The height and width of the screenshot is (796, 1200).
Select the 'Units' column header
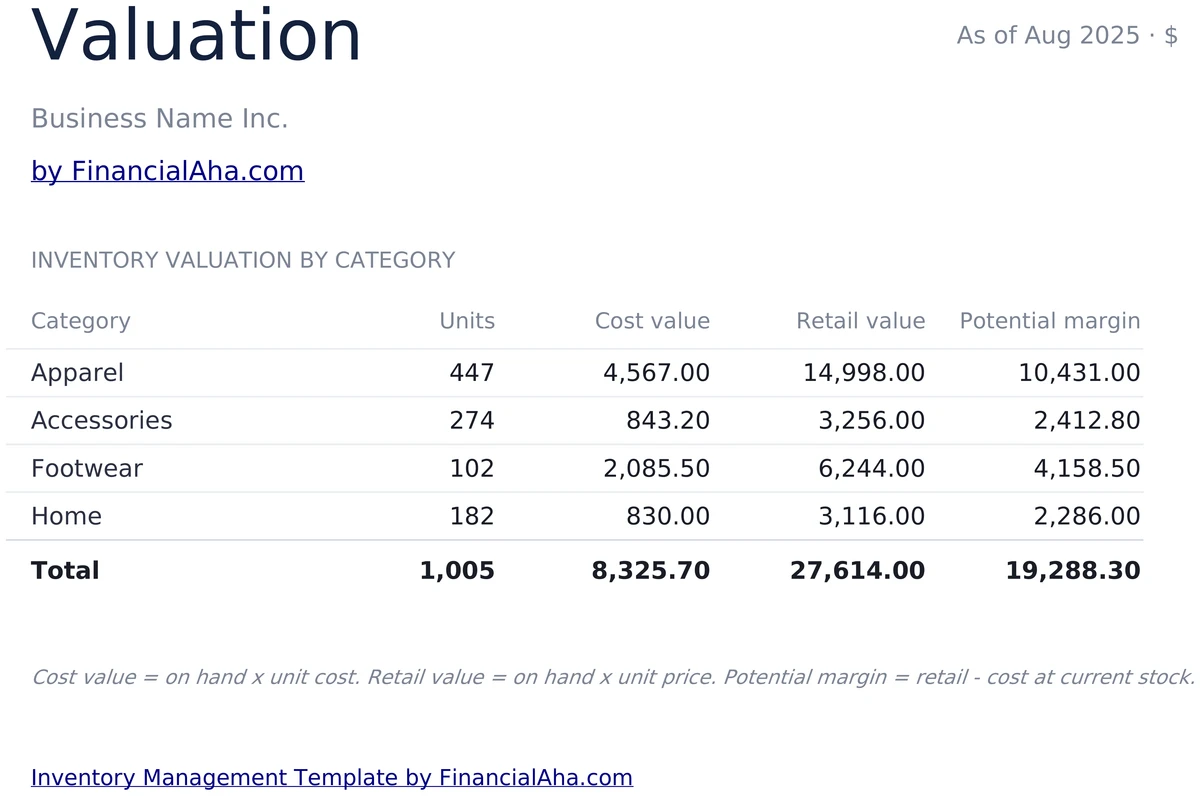467,321
